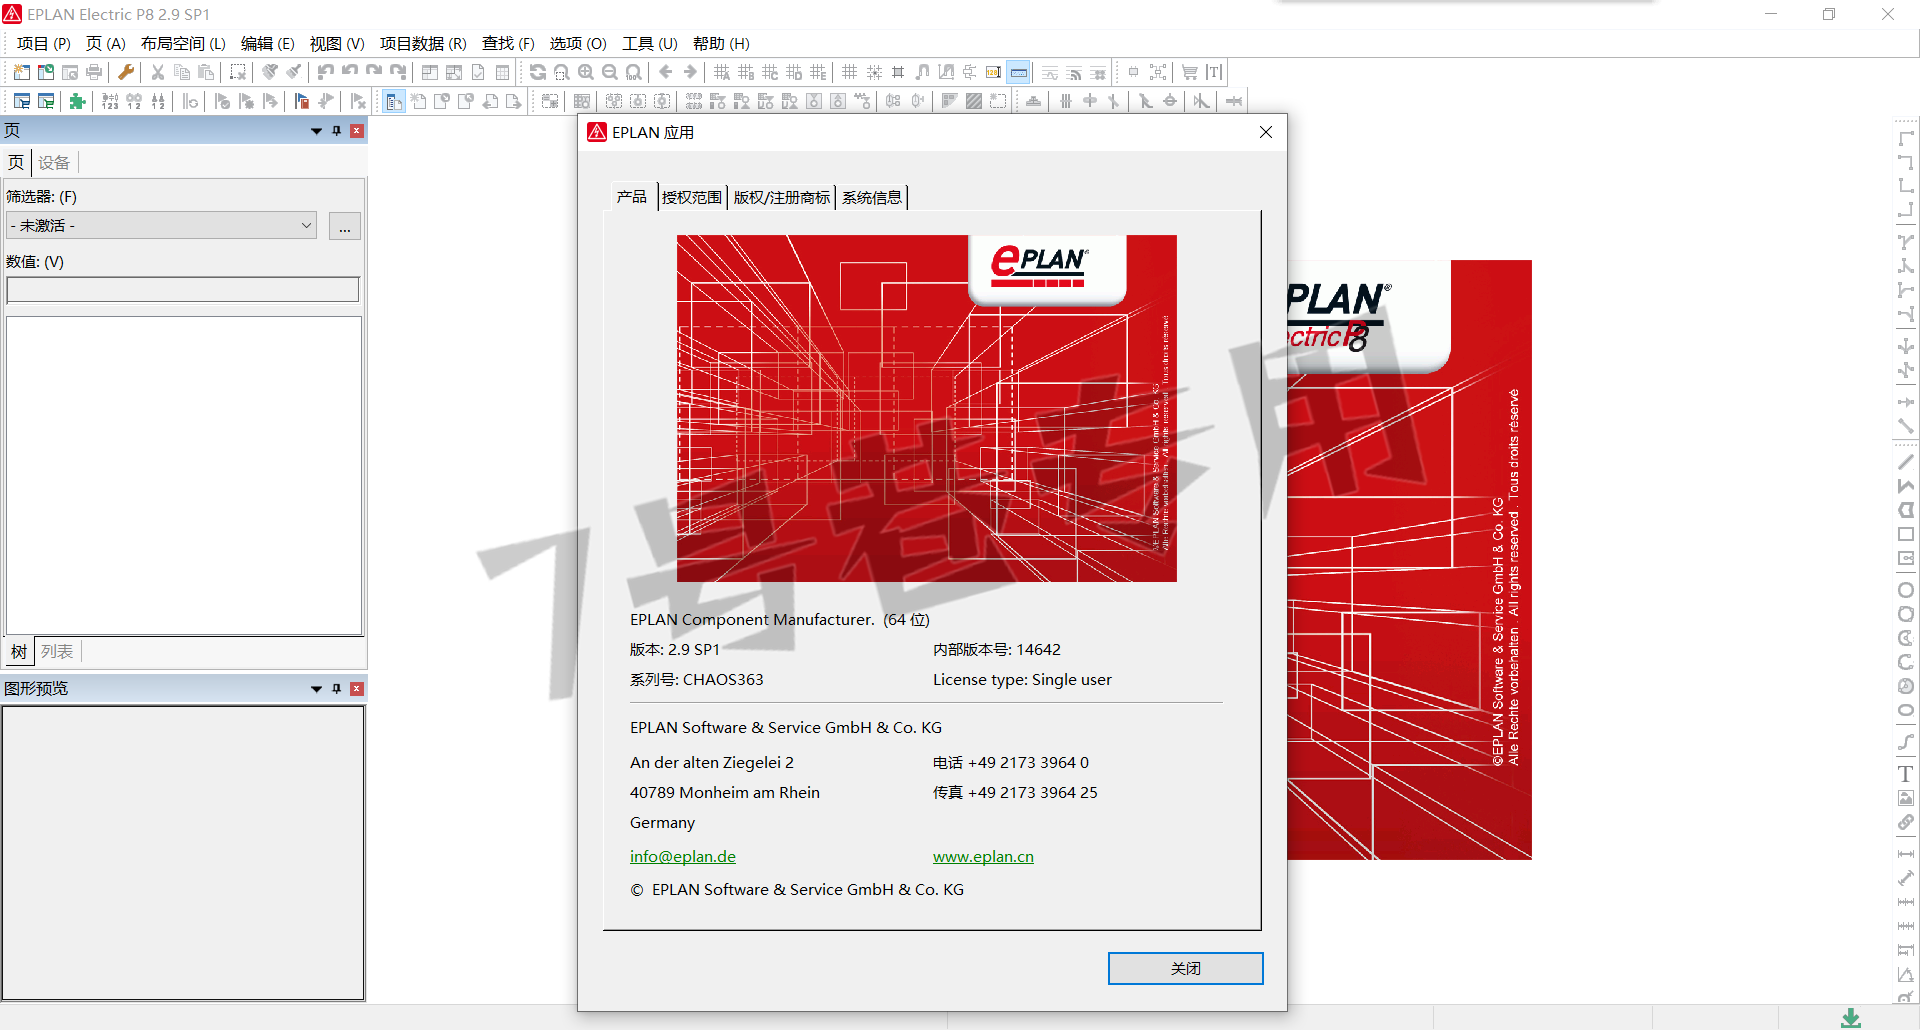Select the 树 view tab
This screenshot has width=1920, height=1030.
(19, 652)
